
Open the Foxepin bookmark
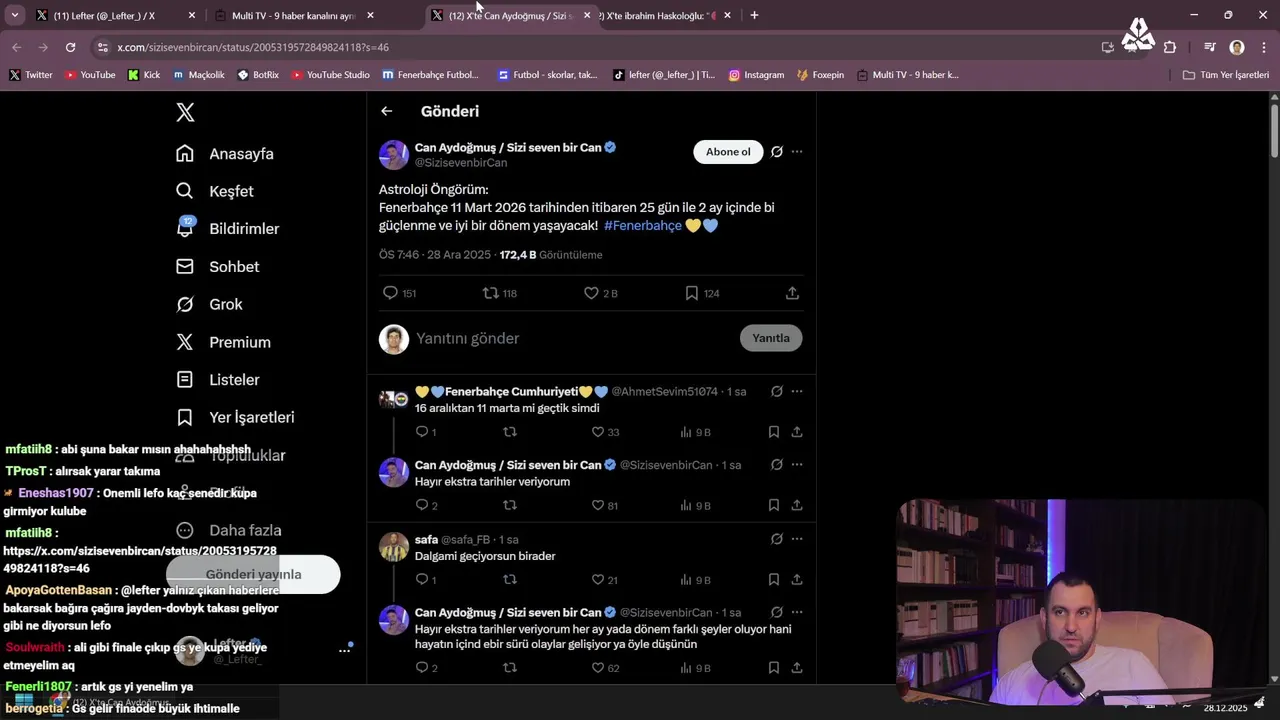click(x=820, y=75)
